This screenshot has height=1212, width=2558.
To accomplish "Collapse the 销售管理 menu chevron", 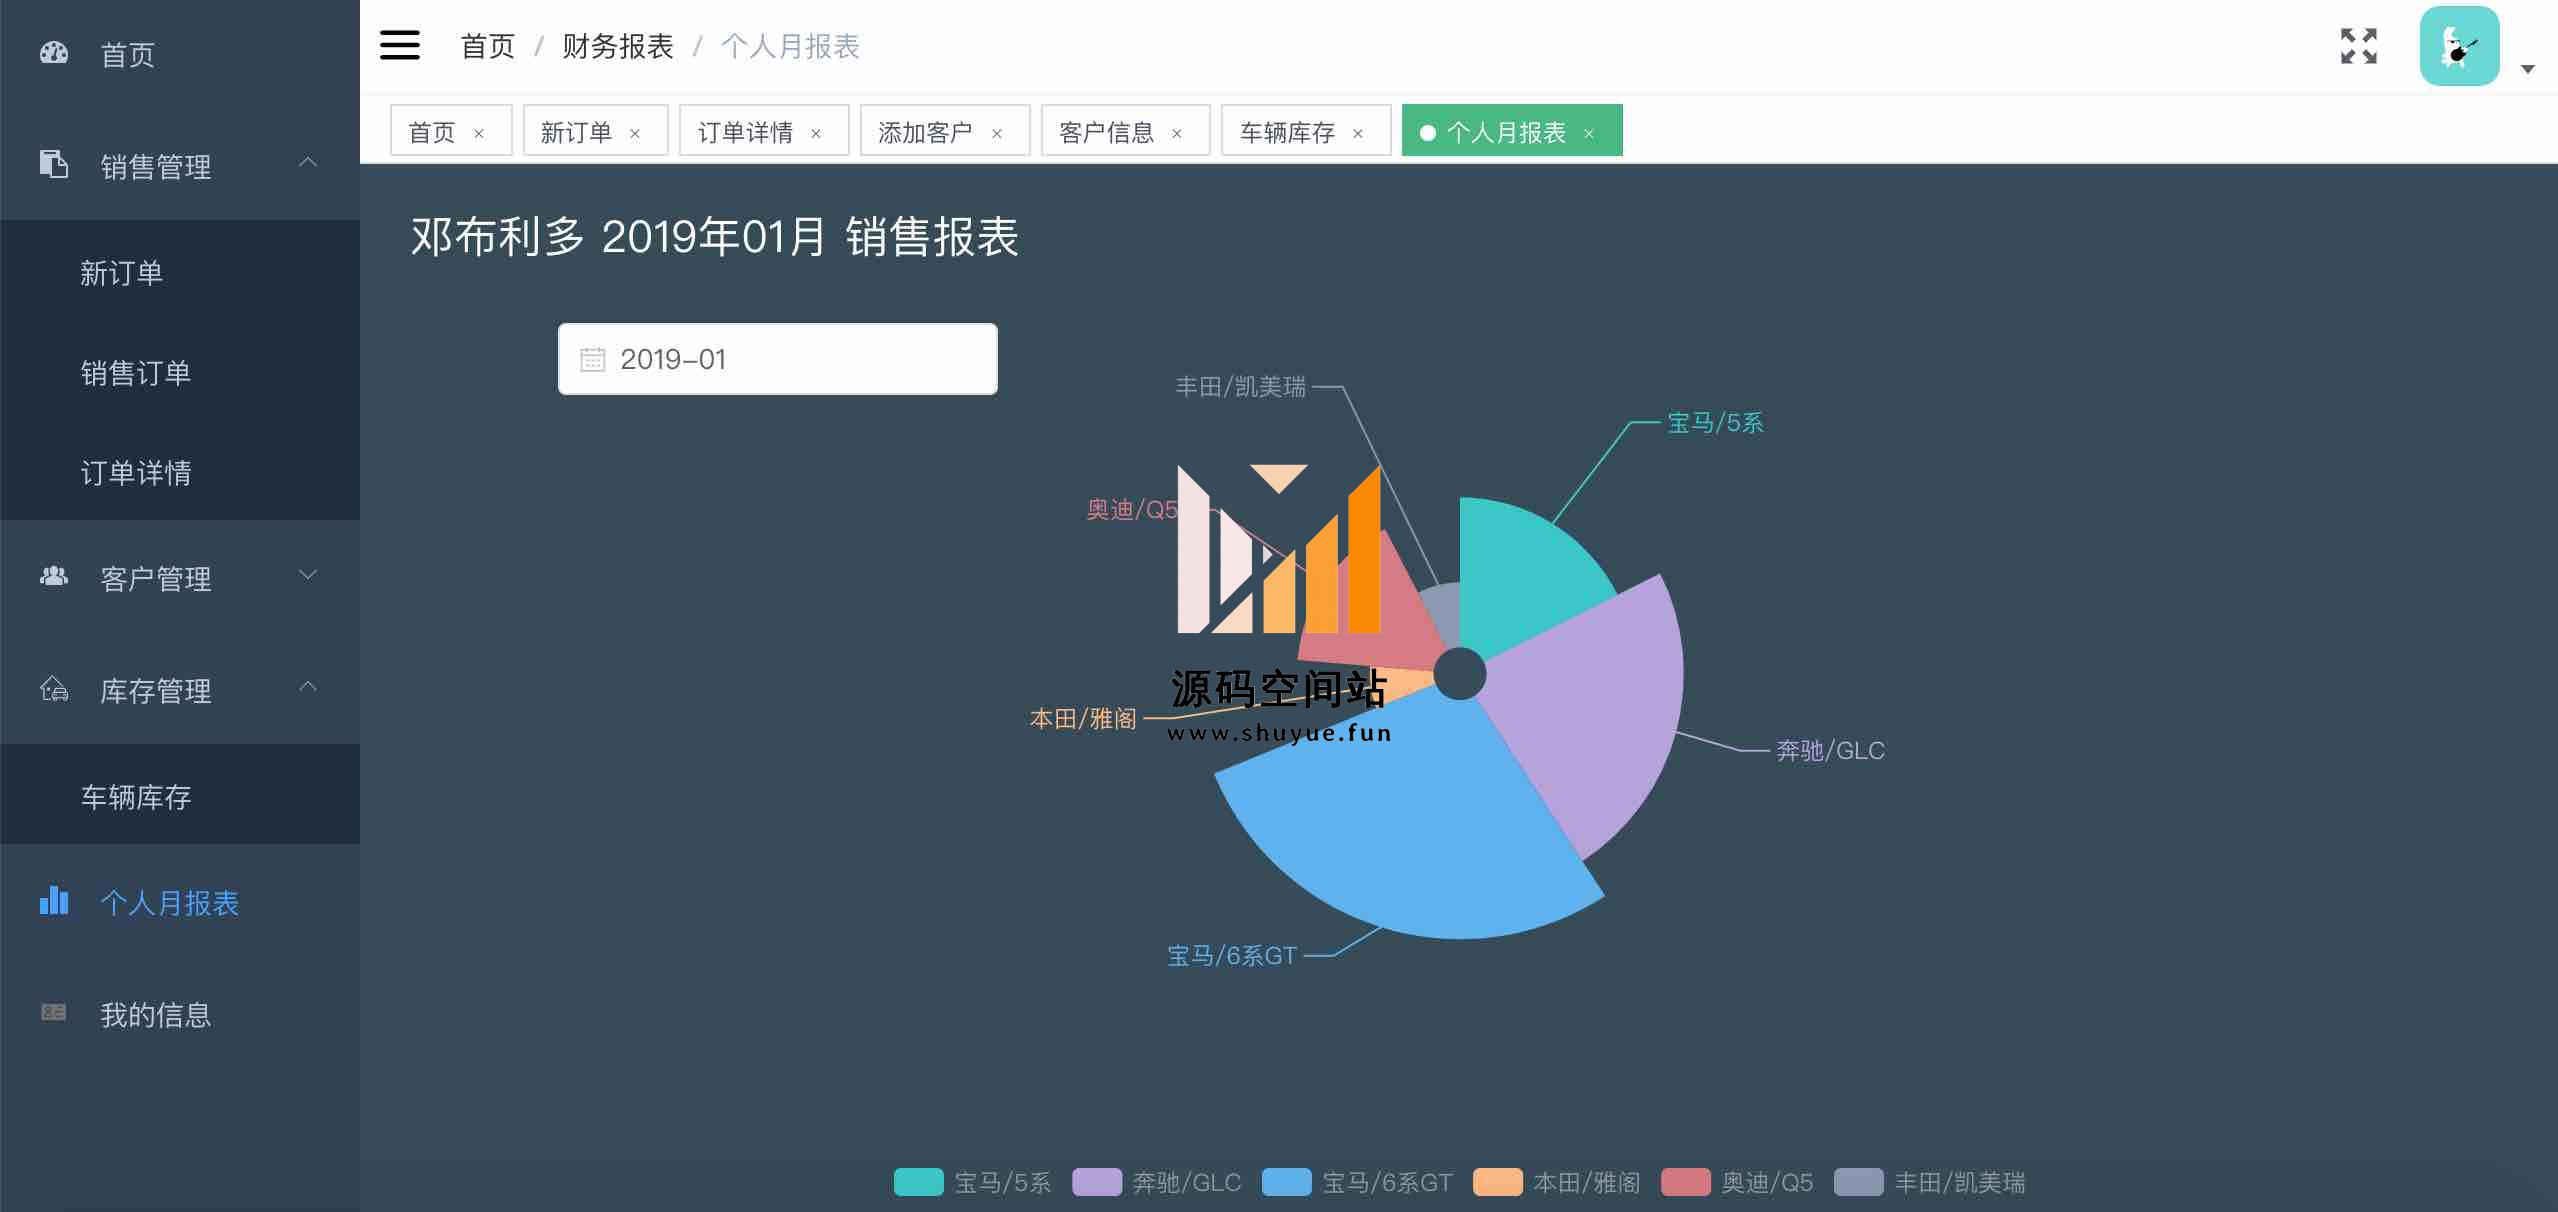I will (308, 162).
